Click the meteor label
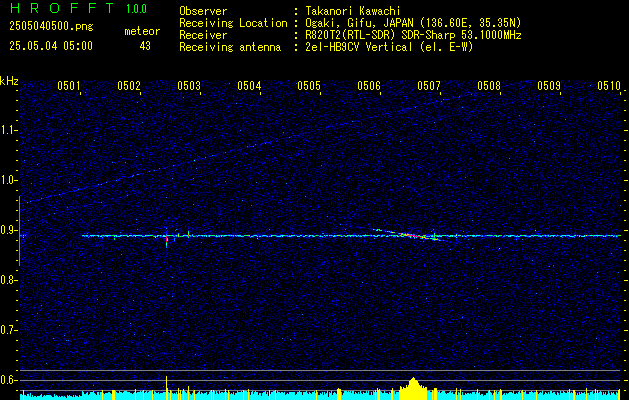 (x=142, y=31)
